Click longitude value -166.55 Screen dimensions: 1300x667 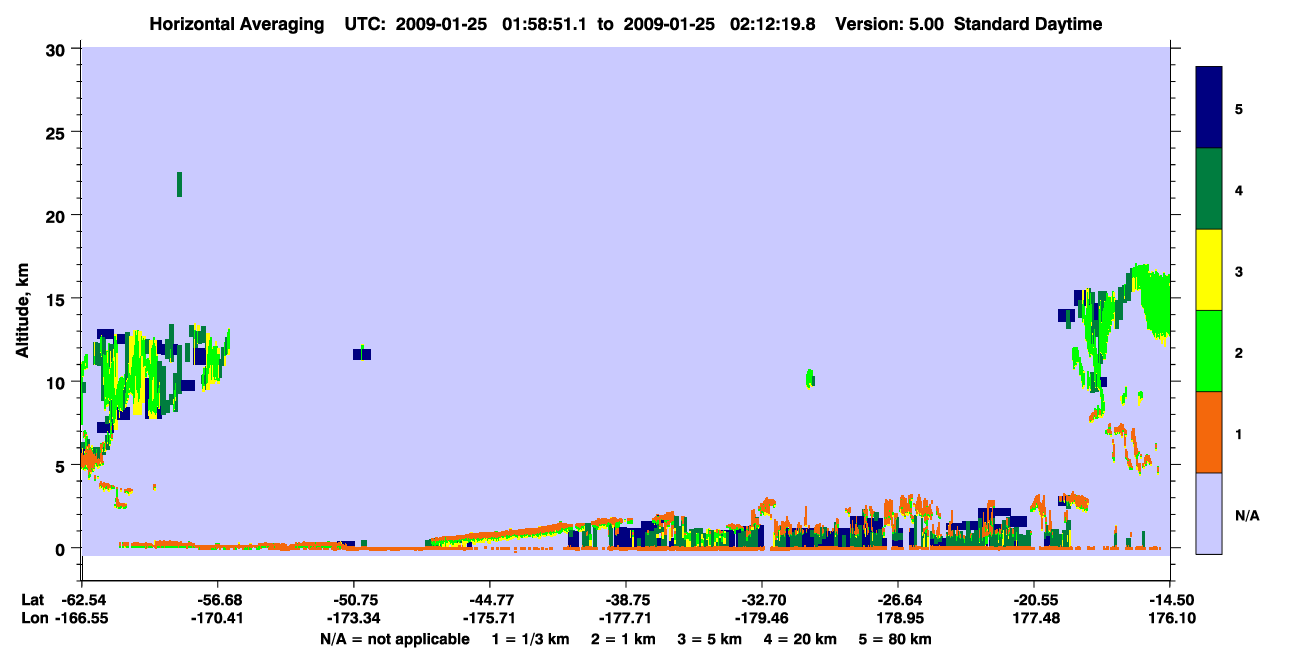tap(82, 618)
